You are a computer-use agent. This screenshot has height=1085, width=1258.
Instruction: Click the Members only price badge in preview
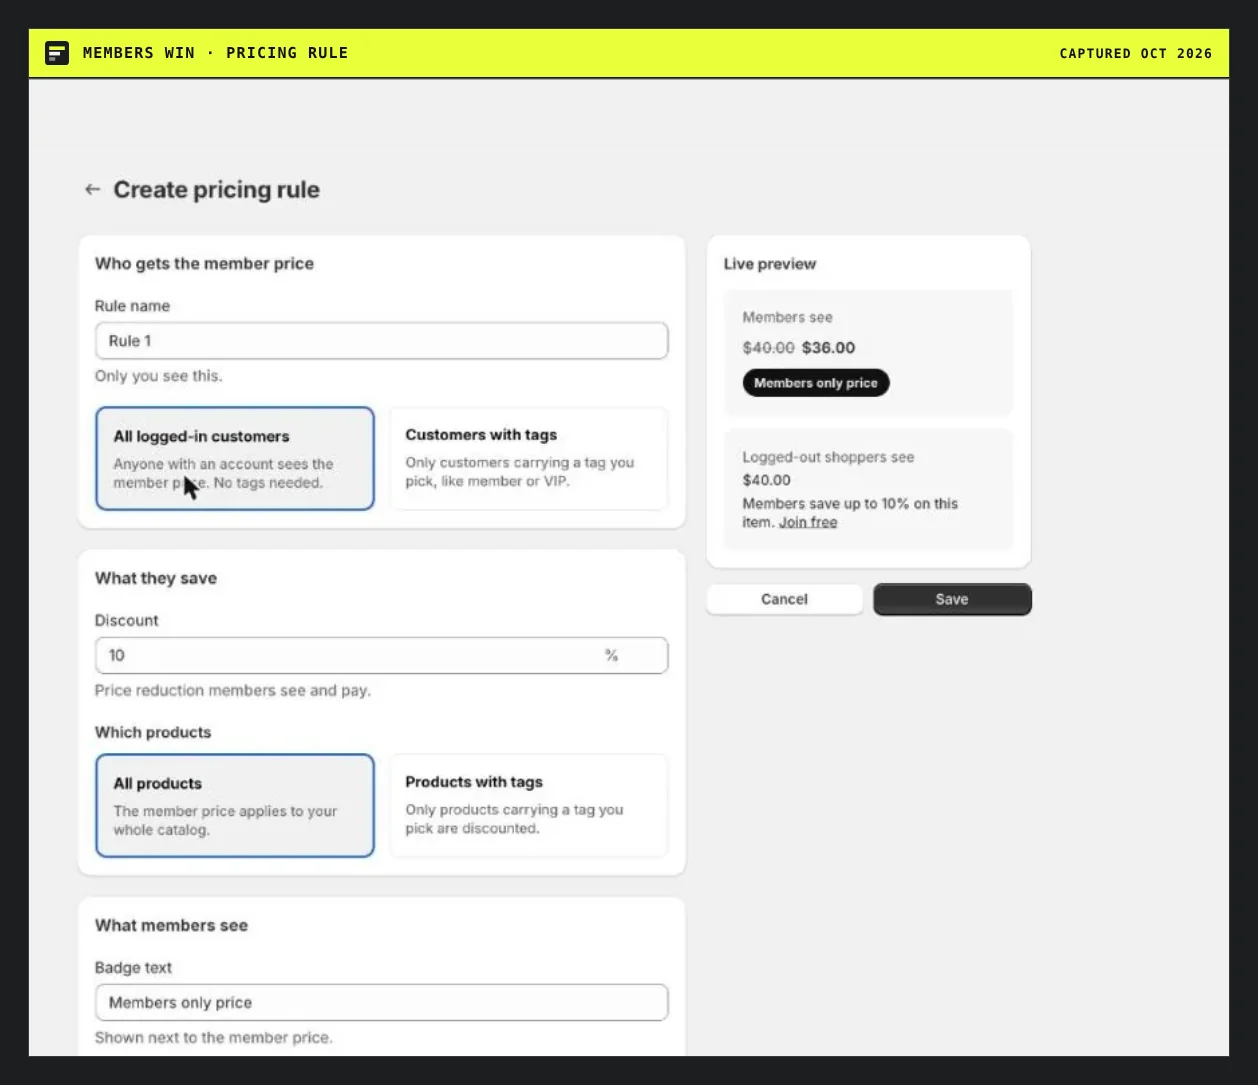pyautogui.click(x=815, y=383)
